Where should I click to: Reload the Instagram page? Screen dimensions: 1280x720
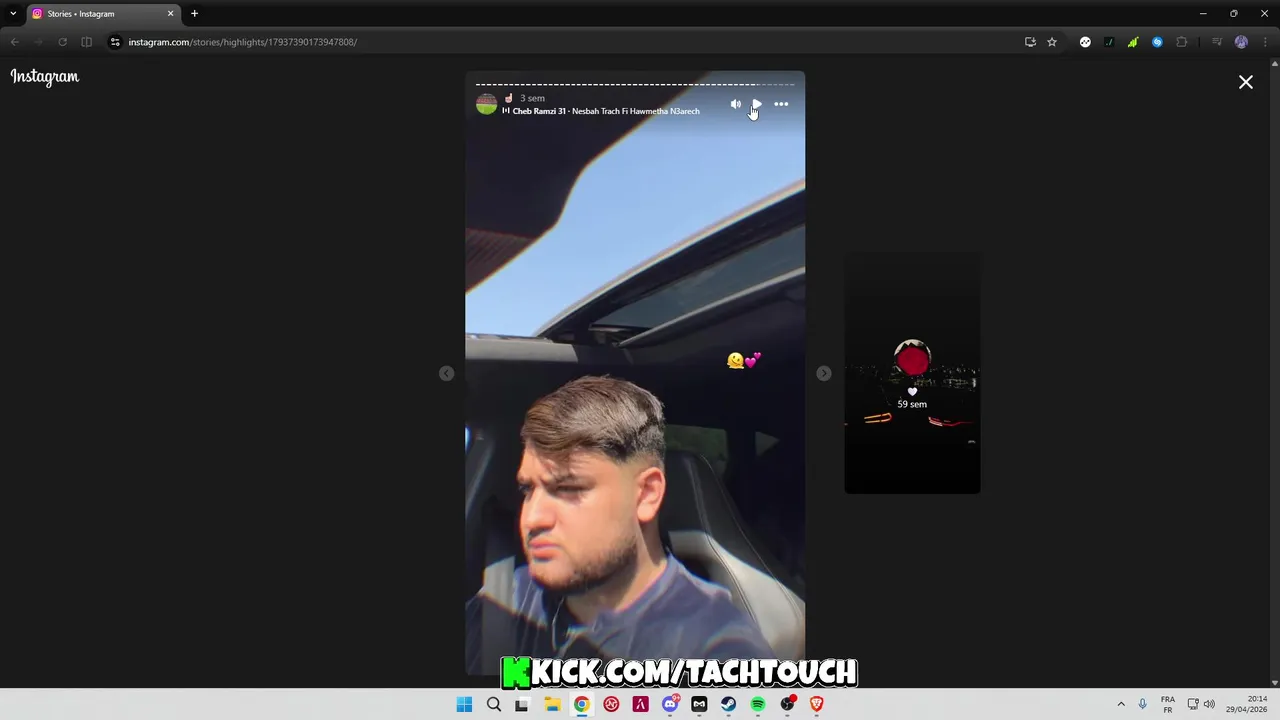click(x=62, y=42)
